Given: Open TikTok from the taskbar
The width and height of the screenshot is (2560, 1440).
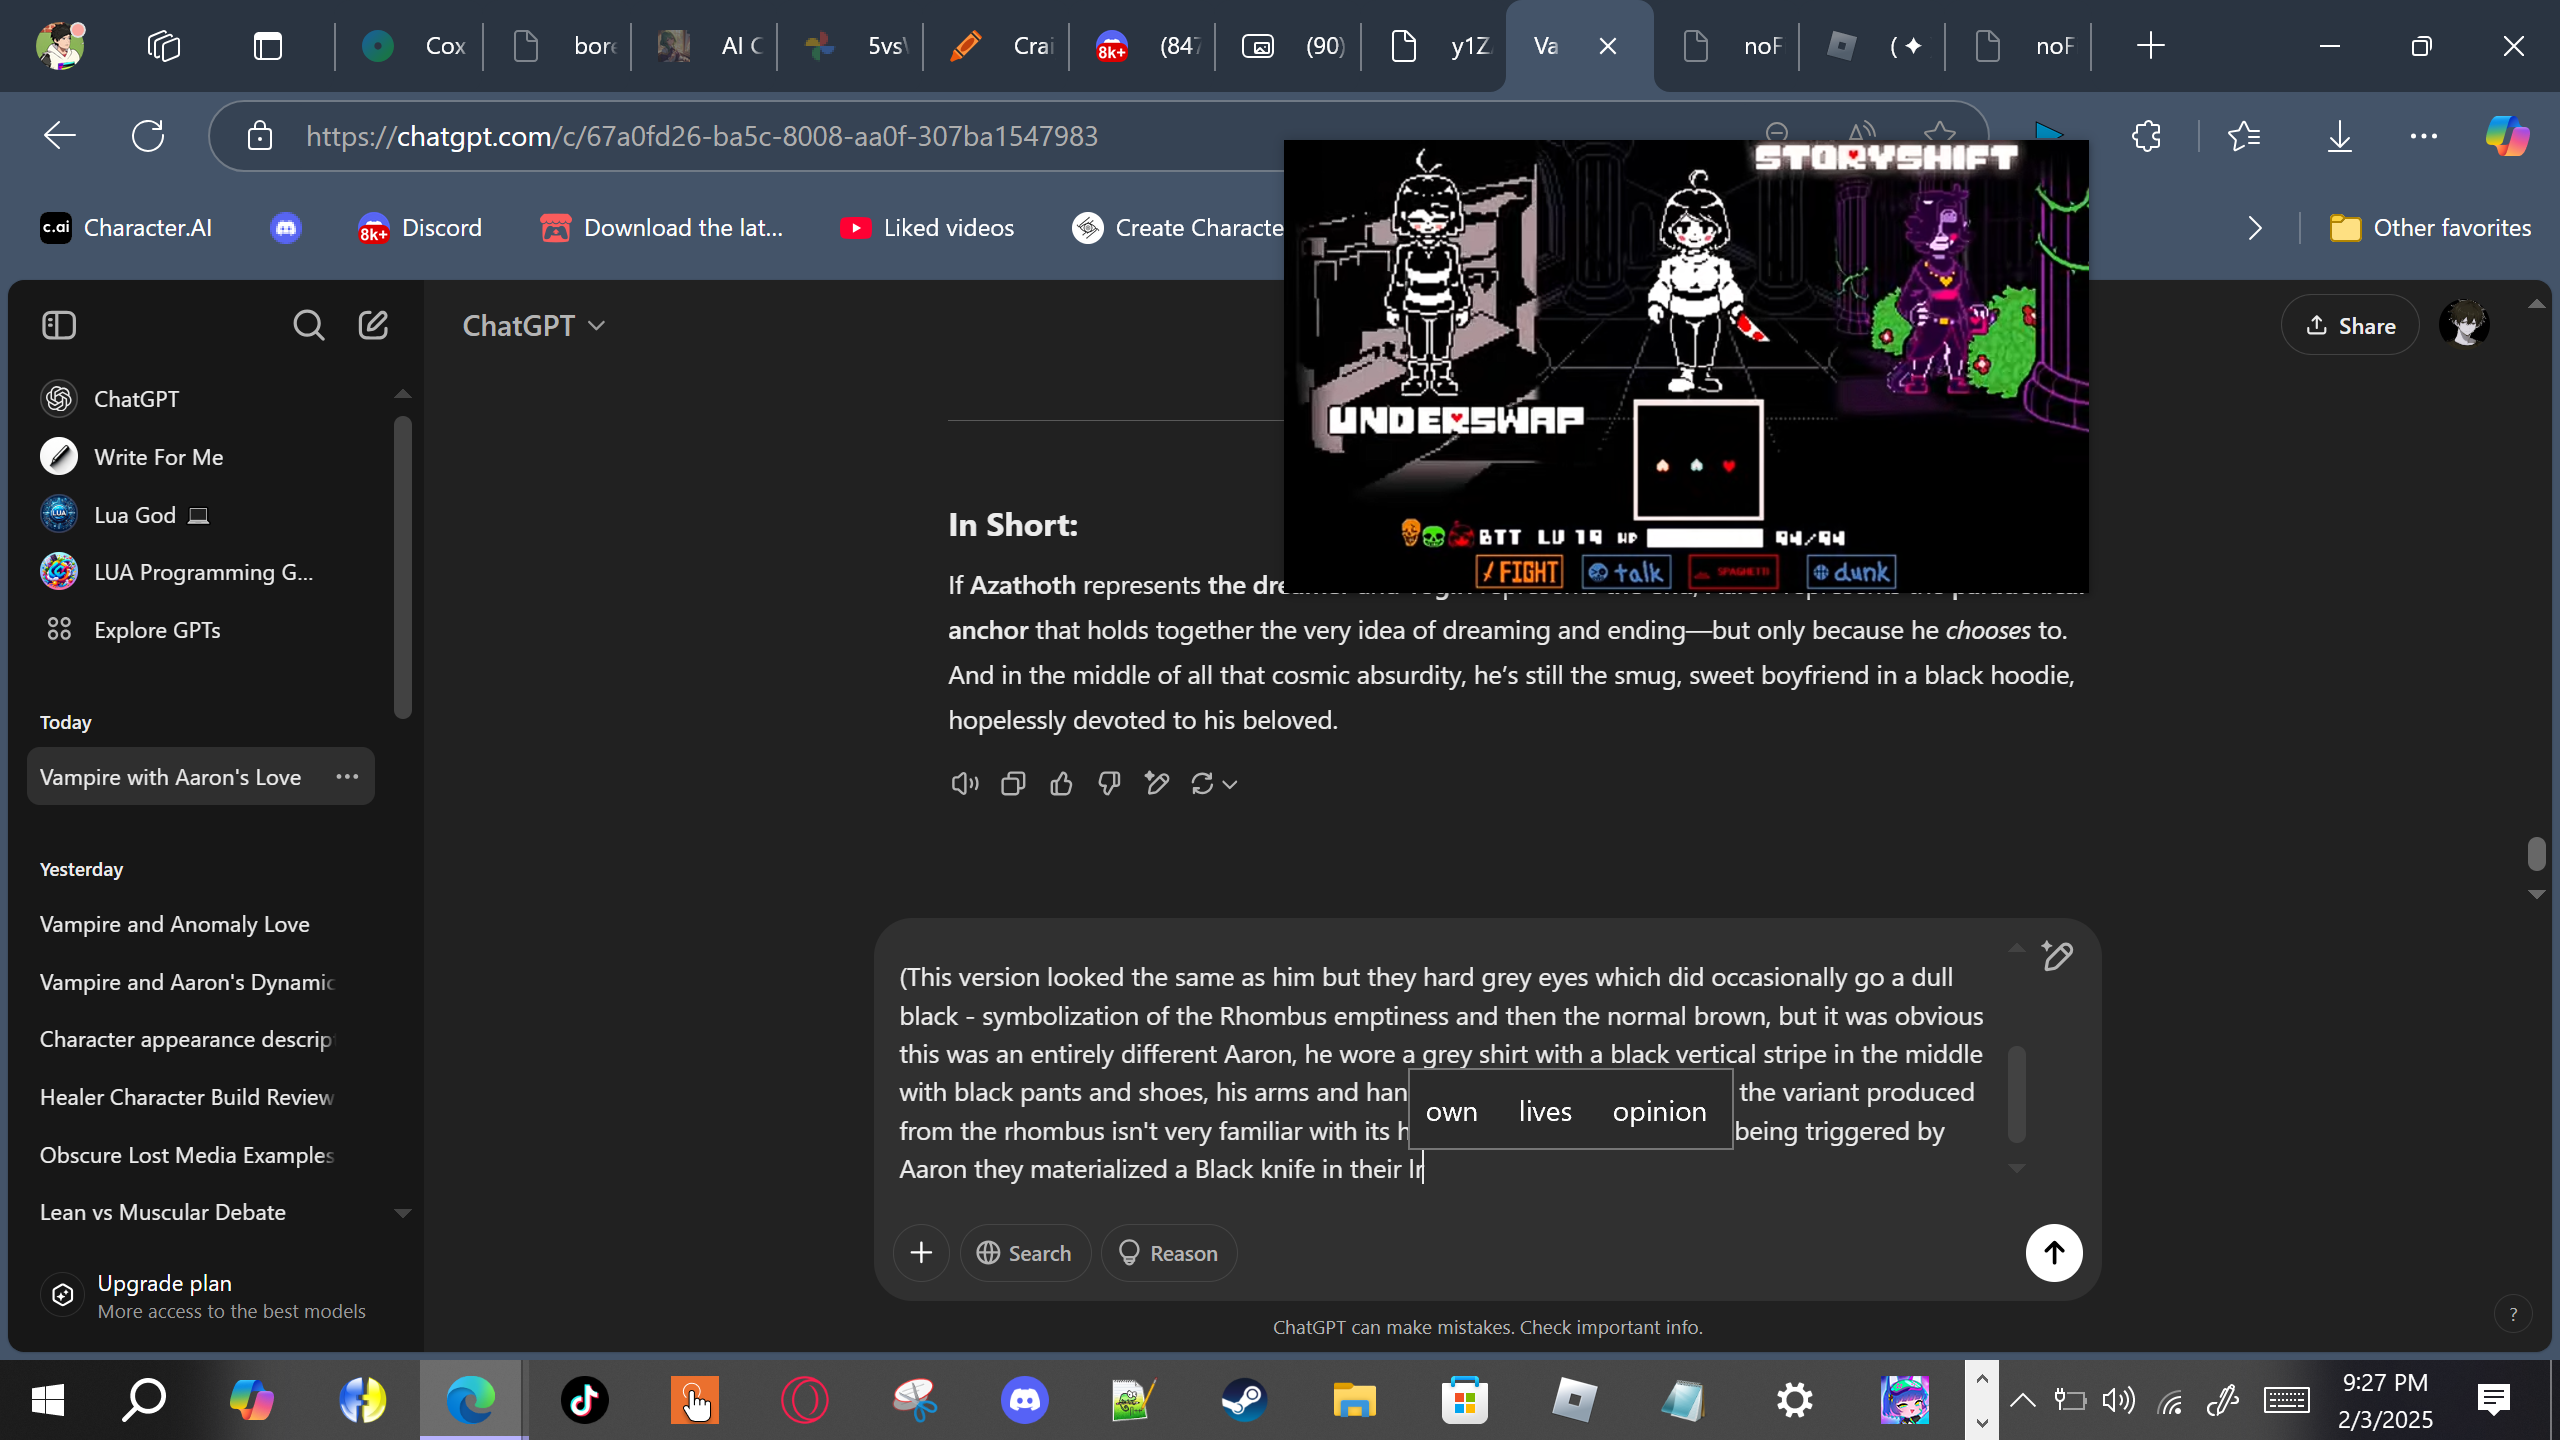Looking at the screenshot, I should point(585,1400).
